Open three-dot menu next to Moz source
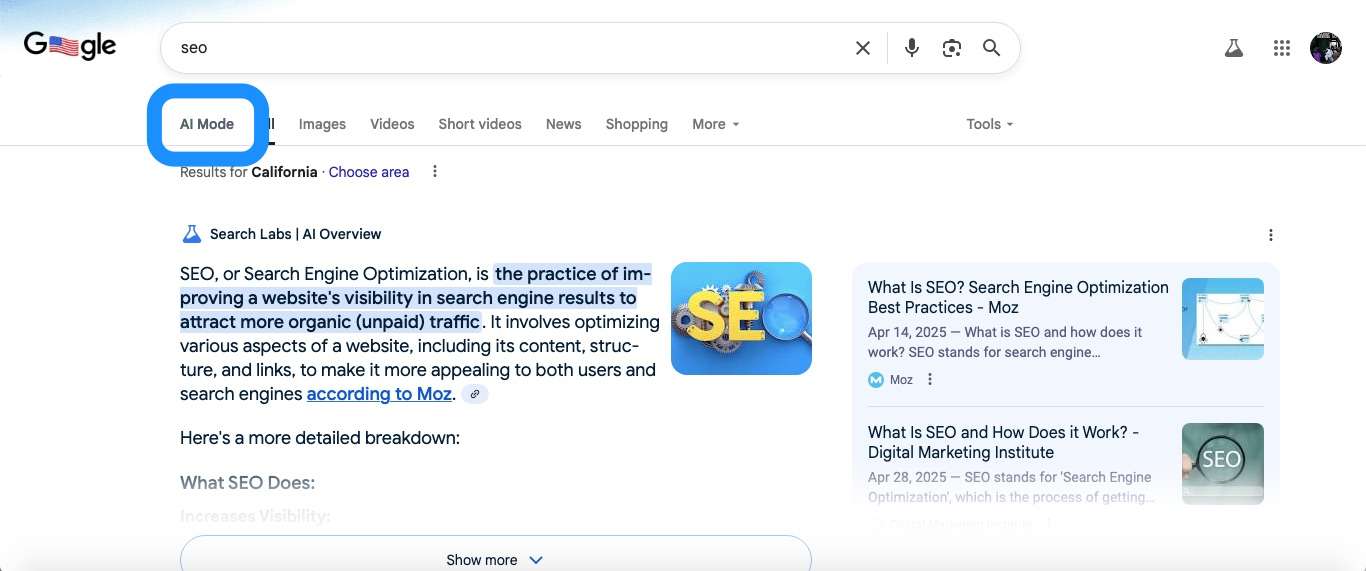Image resolution: width=1366 pixels, height=571 pixels. [x=930, y=380]
